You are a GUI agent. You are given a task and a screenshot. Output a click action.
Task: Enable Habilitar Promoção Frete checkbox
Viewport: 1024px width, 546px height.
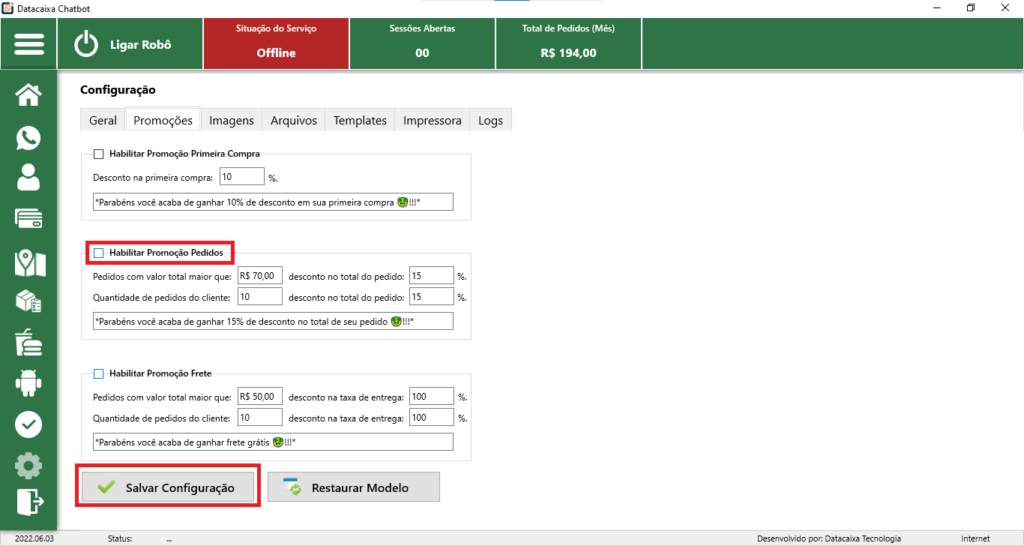click(99, 374)
